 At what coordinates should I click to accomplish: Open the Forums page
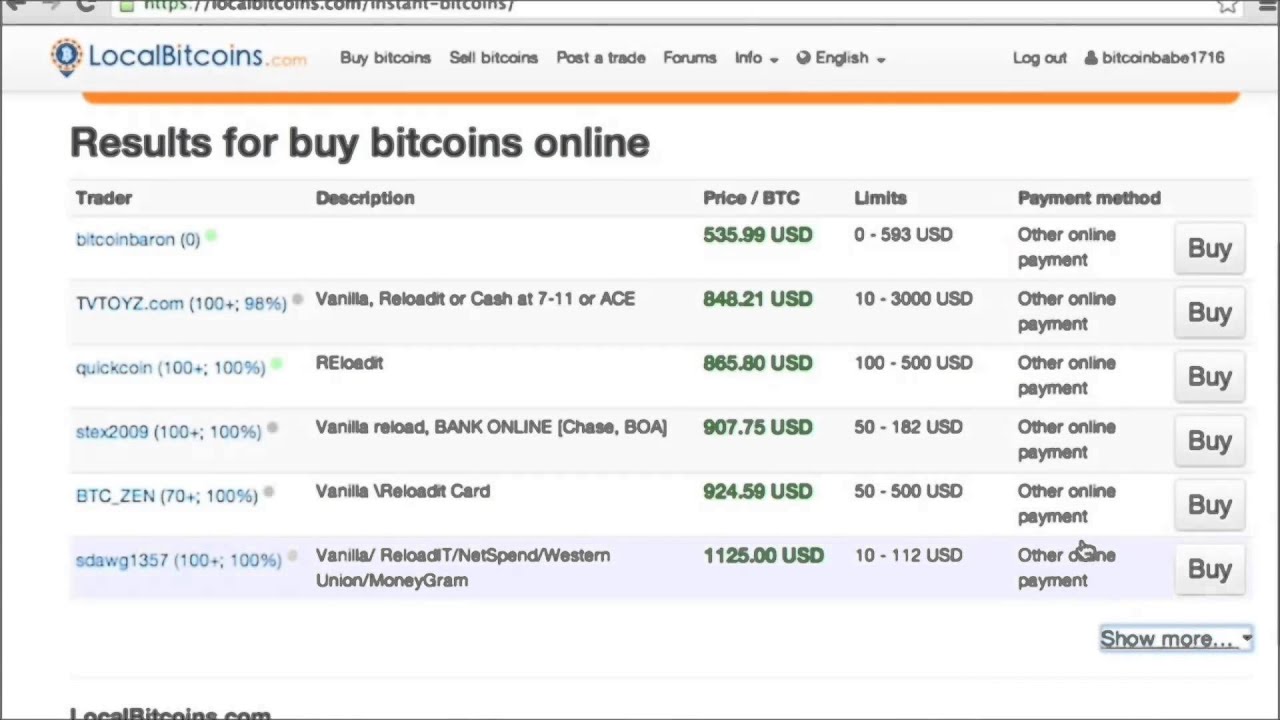[x=689, y=58]
